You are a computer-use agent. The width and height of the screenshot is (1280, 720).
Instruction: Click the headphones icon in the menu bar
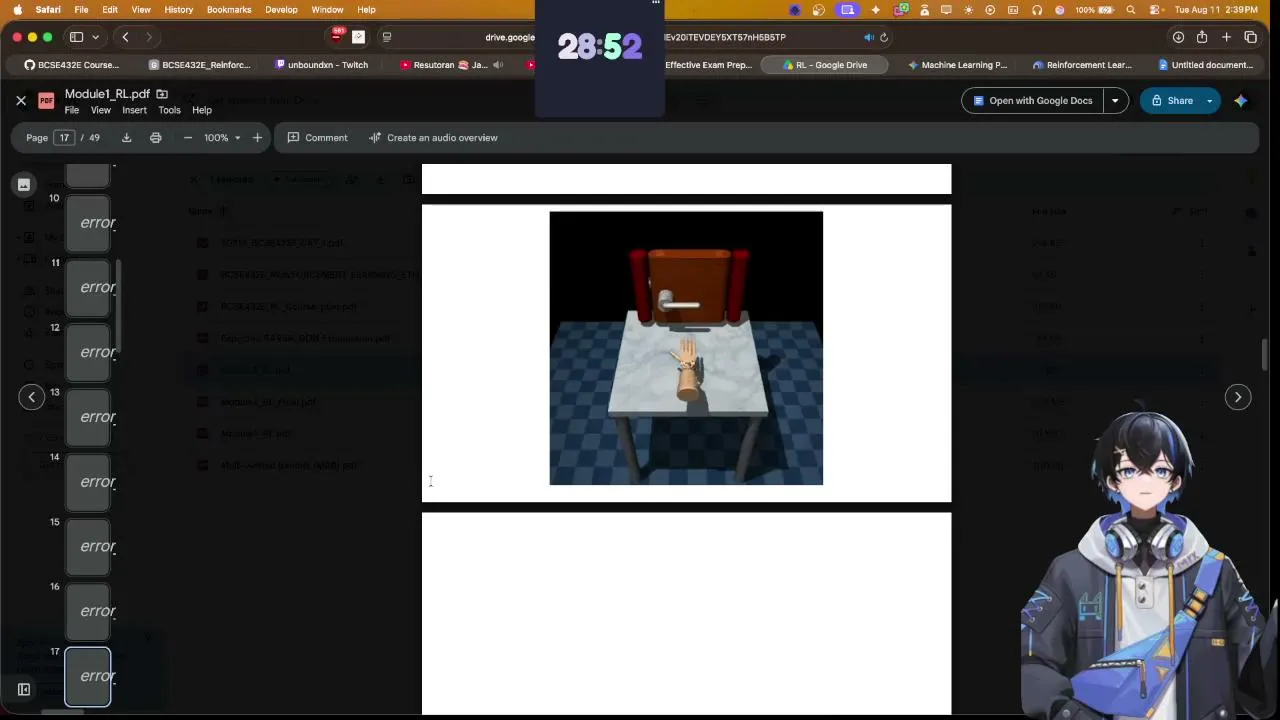[1037, 10]
